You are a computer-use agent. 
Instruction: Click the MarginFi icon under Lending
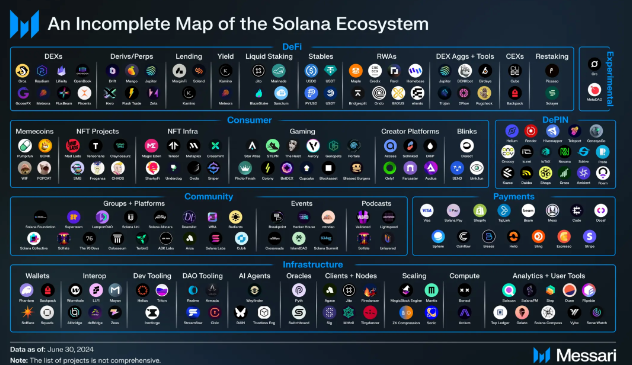tap(179, 71)
